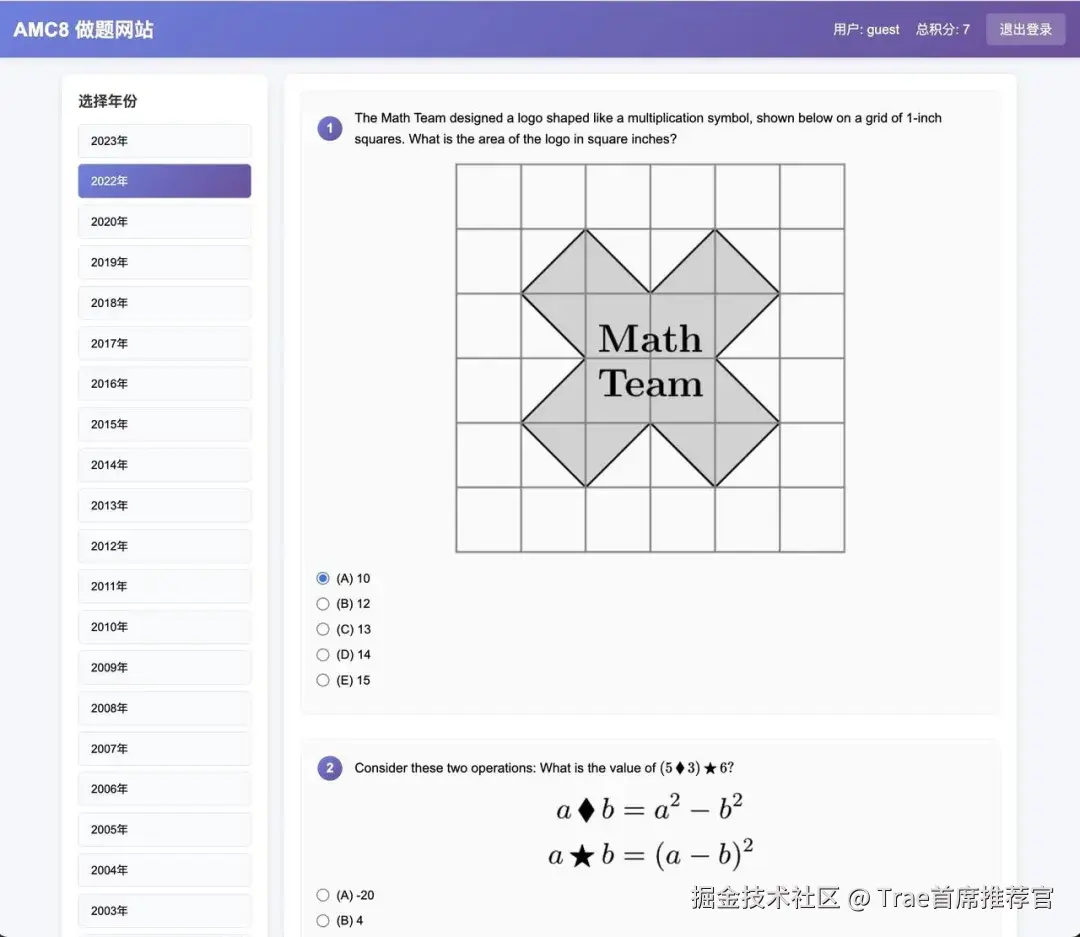Viewport: 1080px width, 937px height.
Task: Click the question 1 problem statement text
Action: 647,128
